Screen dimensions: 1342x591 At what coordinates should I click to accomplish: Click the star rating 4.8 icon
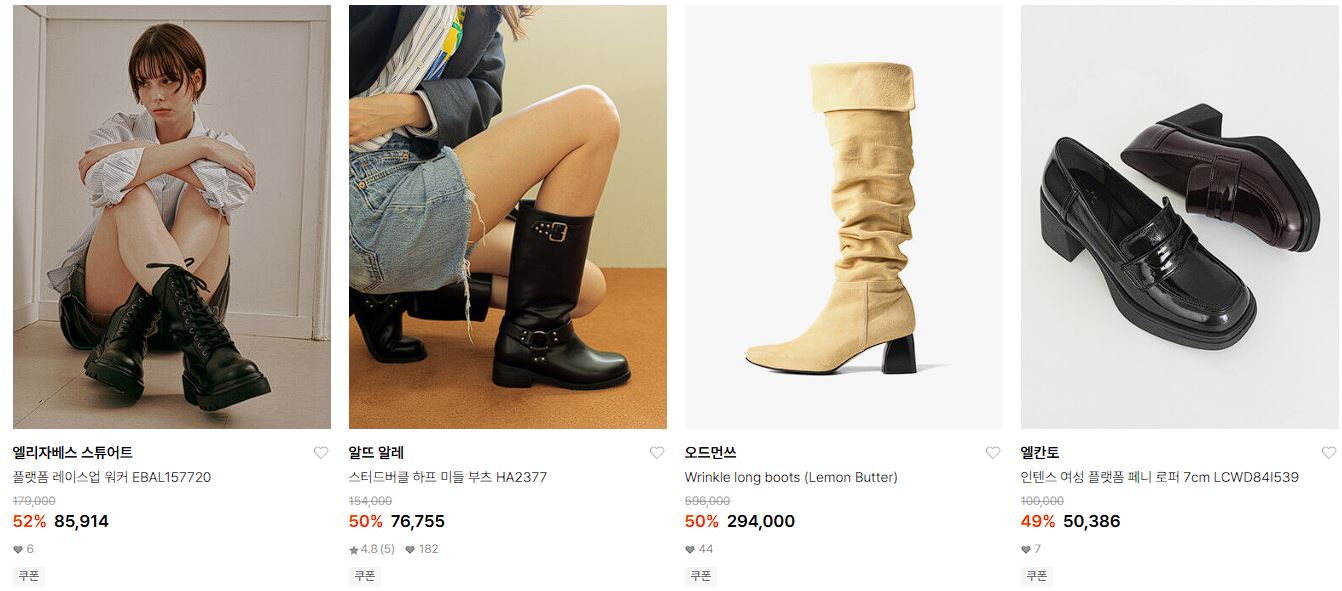(354, 550)
